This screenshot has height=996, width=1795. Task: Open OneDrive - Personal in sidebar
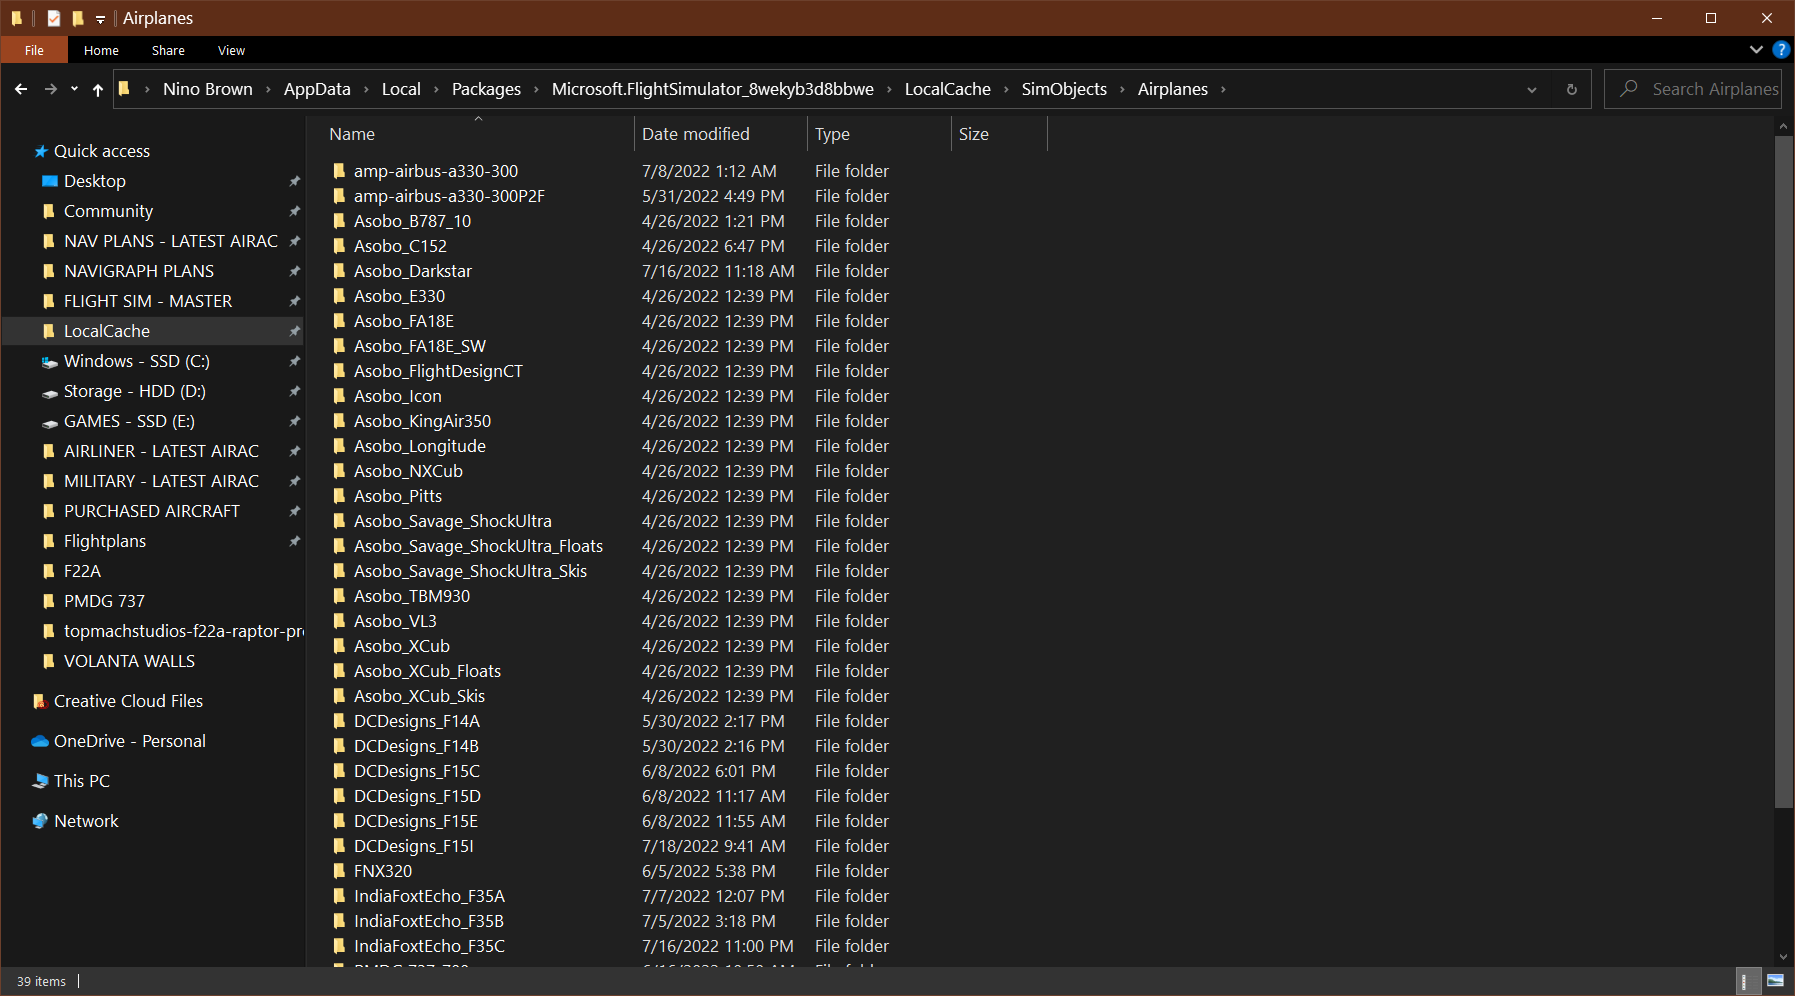coord(129,741)
